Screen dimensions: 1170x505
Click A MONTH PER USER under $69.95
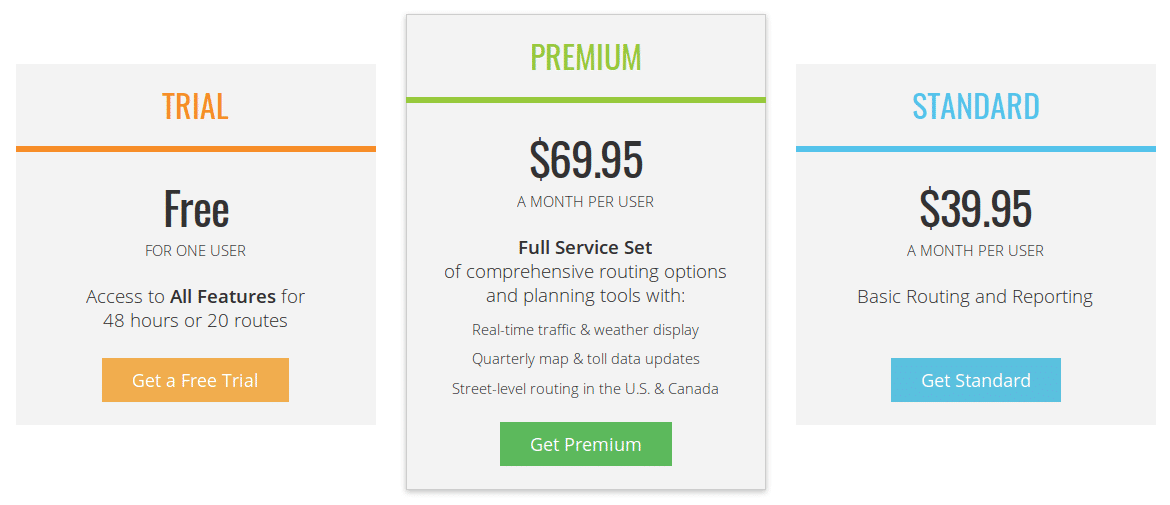pyautogui.click(x=585, y=202)
